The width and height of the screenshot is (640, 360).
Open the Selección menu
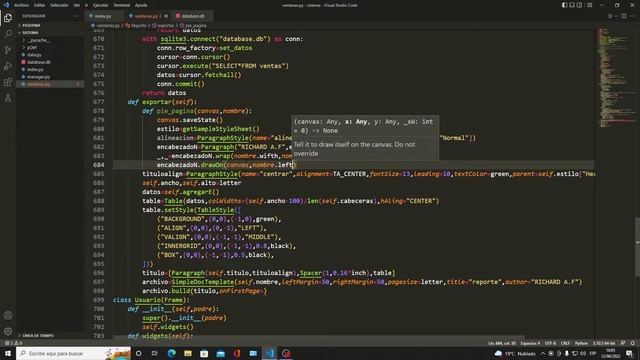(59, 5)
